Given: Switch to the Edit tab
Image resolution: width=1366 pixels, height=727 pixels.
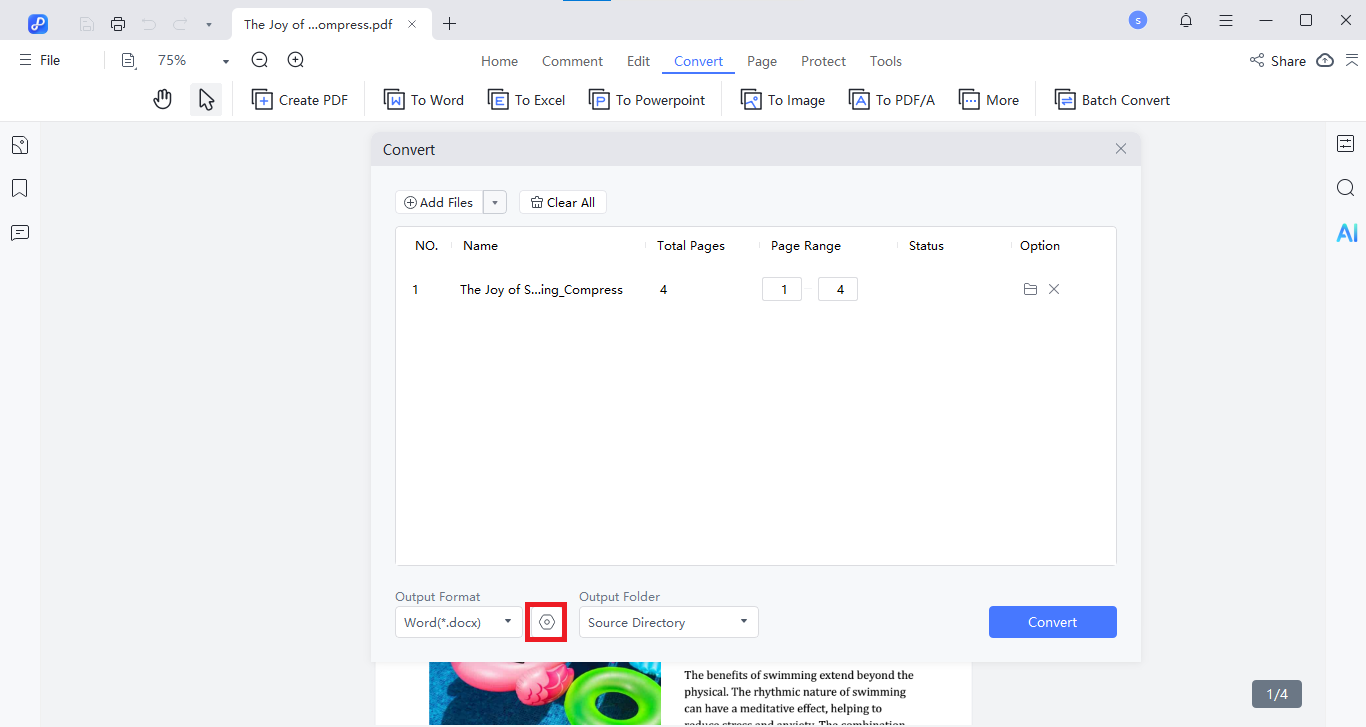Looking at the screenshot, I should pos(638,61).
